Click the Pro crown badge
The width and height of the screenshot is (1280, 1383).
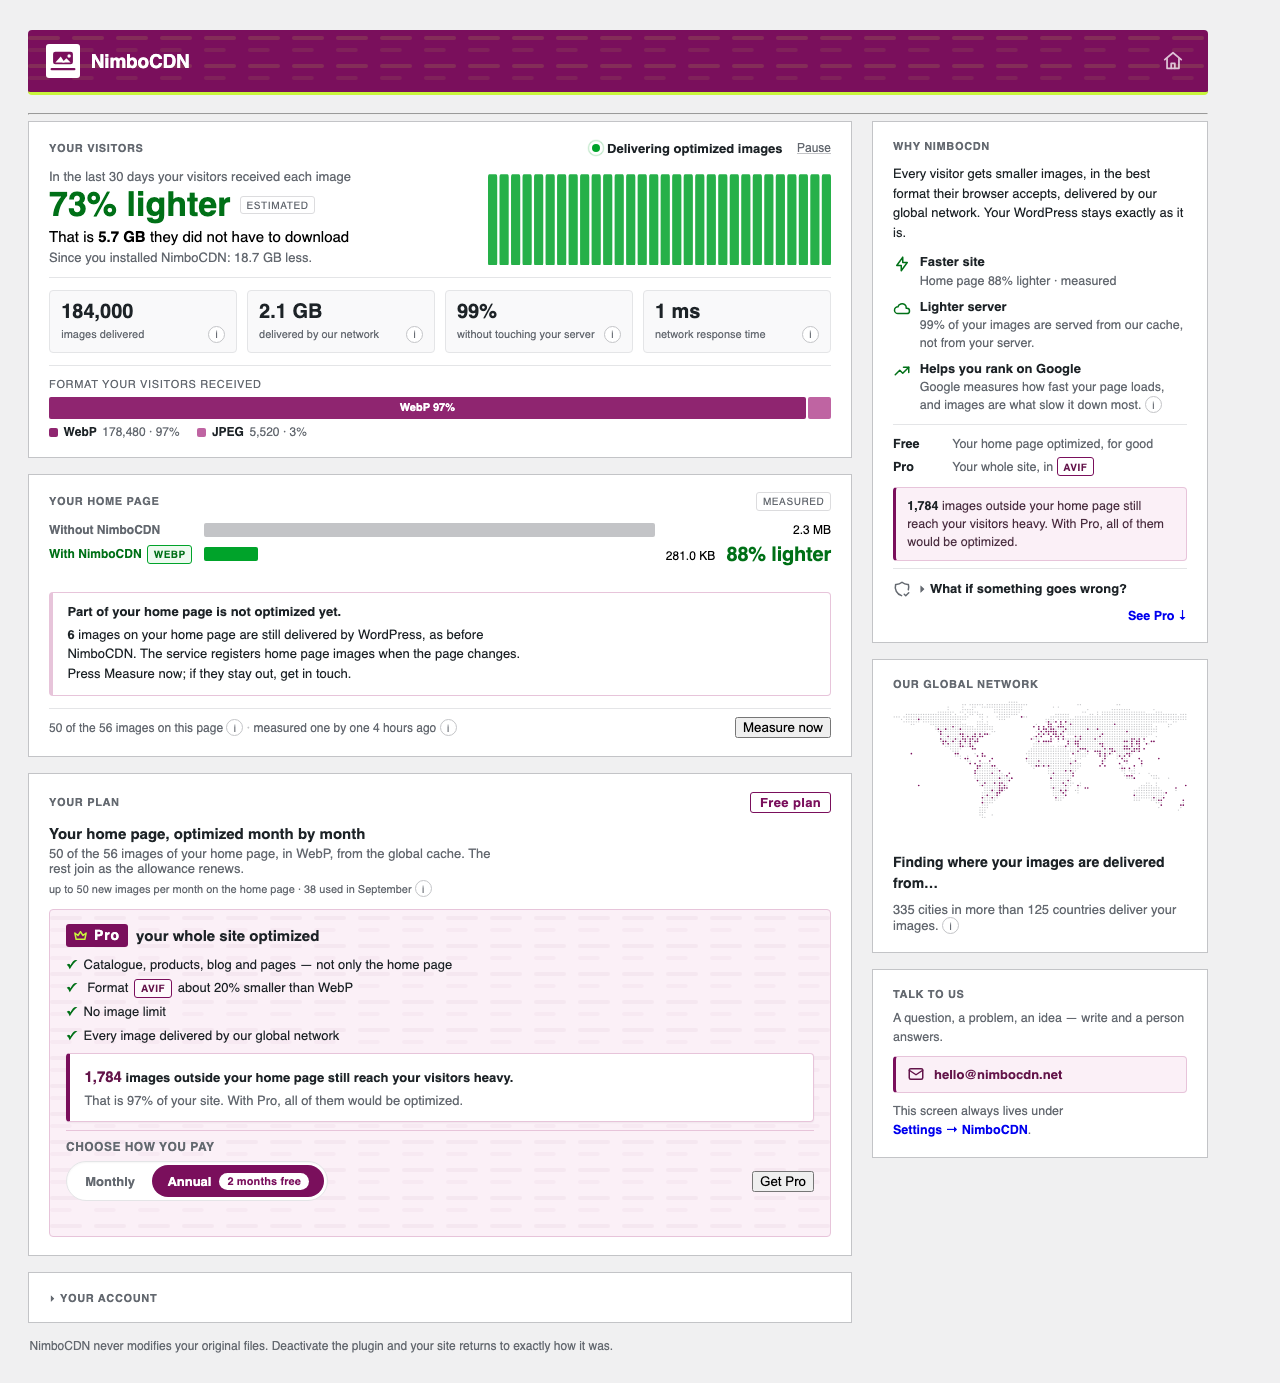point(97,935)
